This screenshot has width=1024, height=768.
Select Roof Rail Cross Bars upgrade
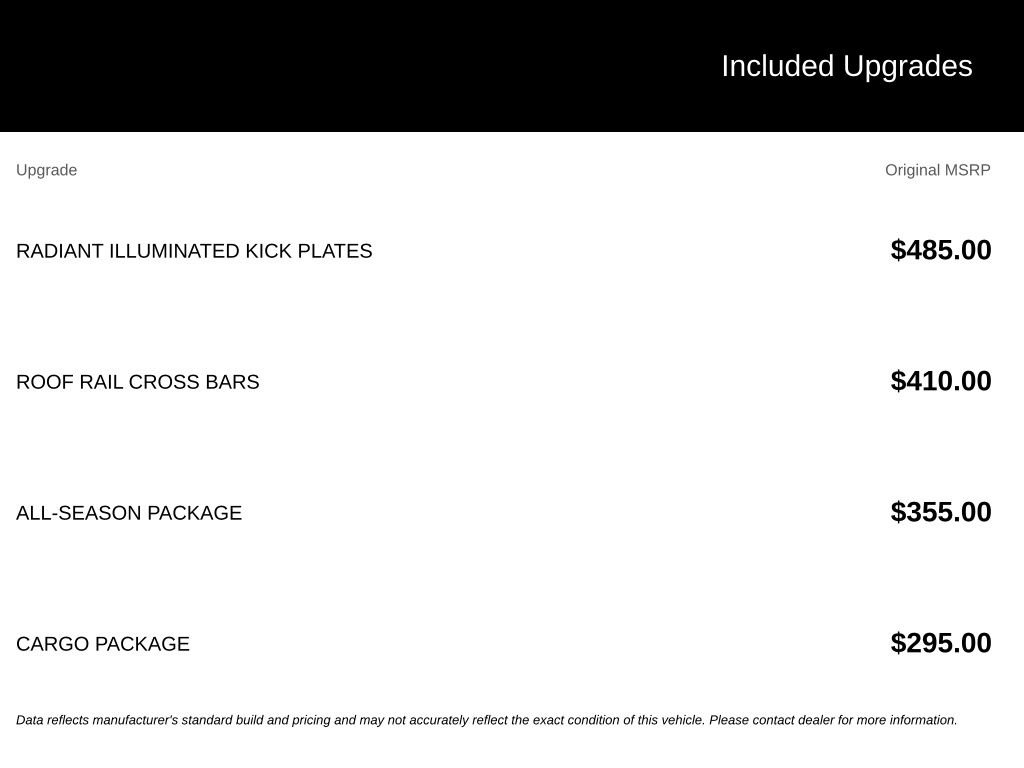pos(138,382)
